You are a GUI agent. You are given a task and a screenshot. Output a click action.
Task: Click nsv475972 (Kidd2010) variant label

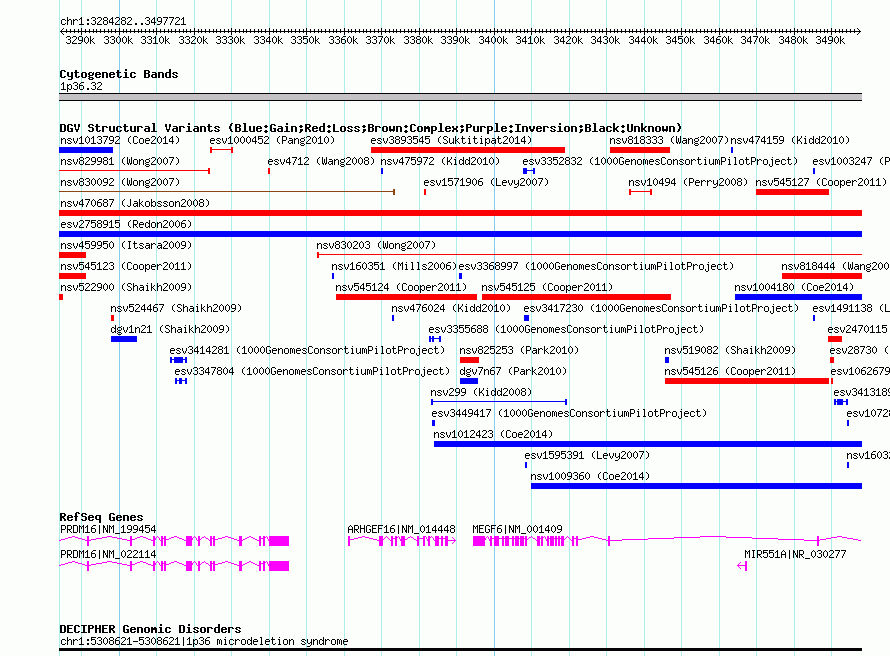(x=440, y=161)
